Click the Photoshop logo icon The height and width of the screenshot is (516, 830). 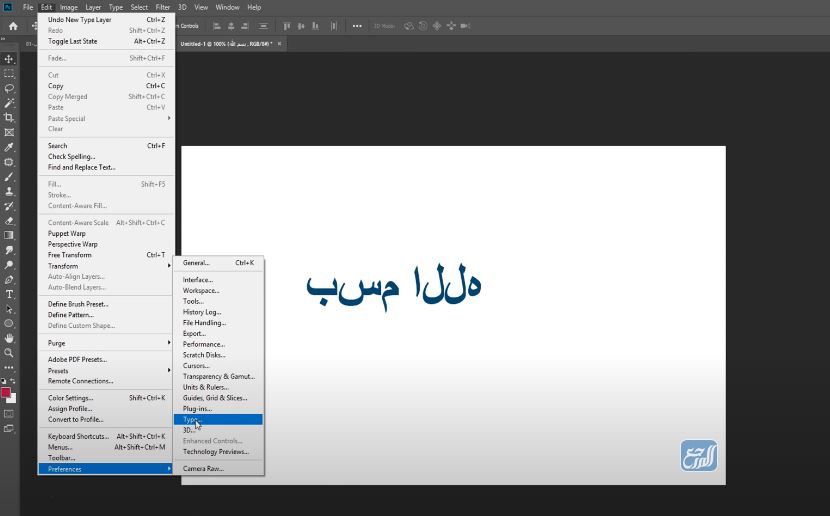pos(8,7)
